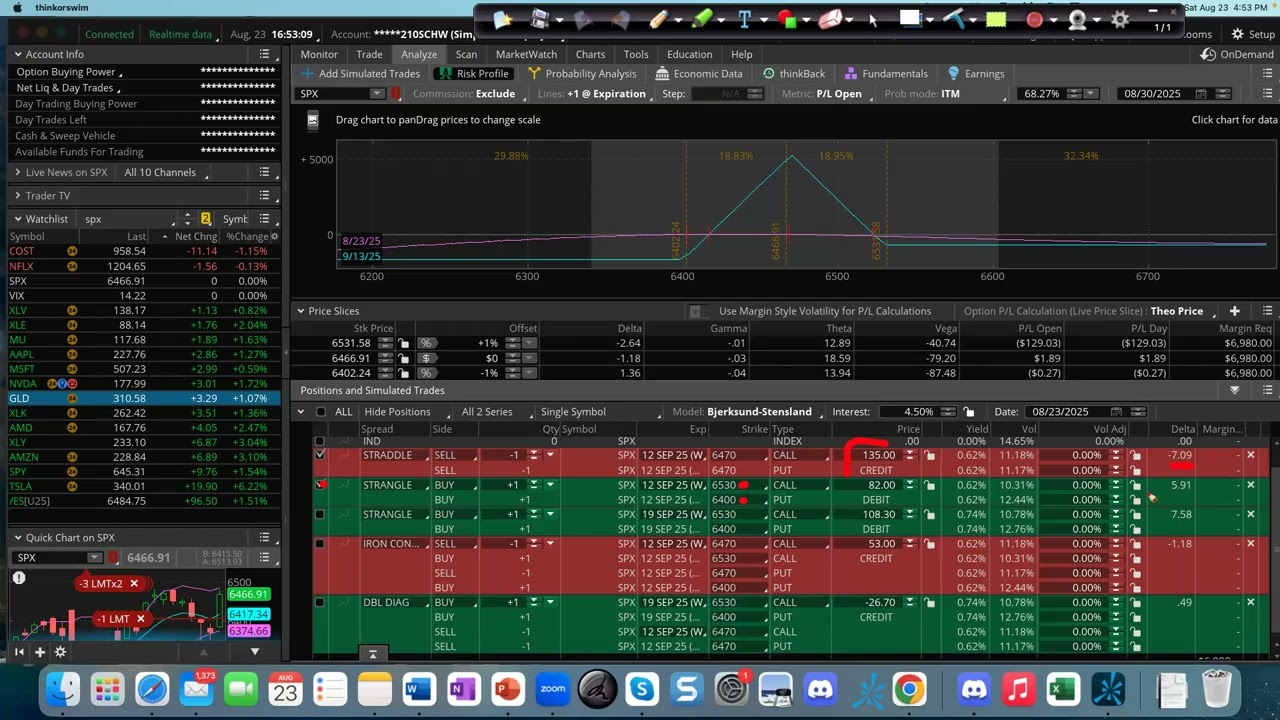
Task: Switch to the Trade tab
Action: click(369, 55)
